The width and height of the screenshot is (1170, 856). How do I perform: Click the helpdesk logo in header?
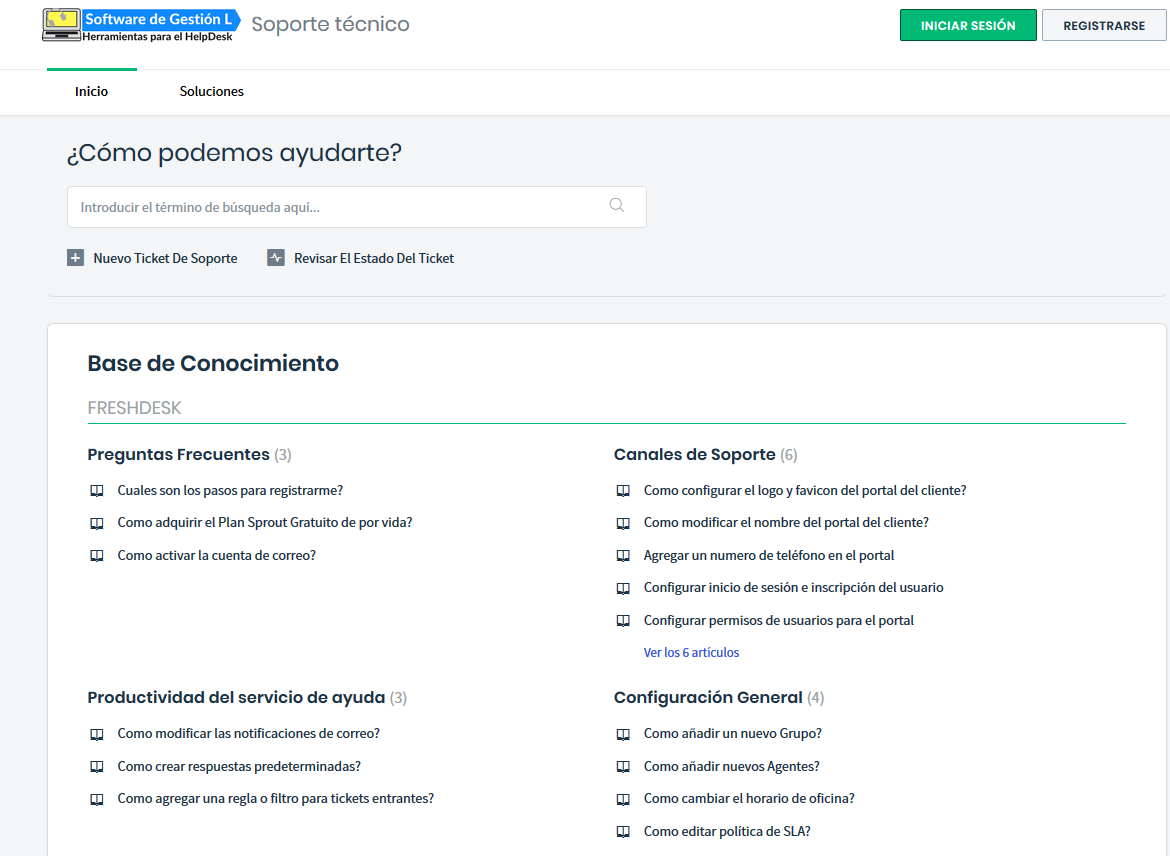coord(141,26)
